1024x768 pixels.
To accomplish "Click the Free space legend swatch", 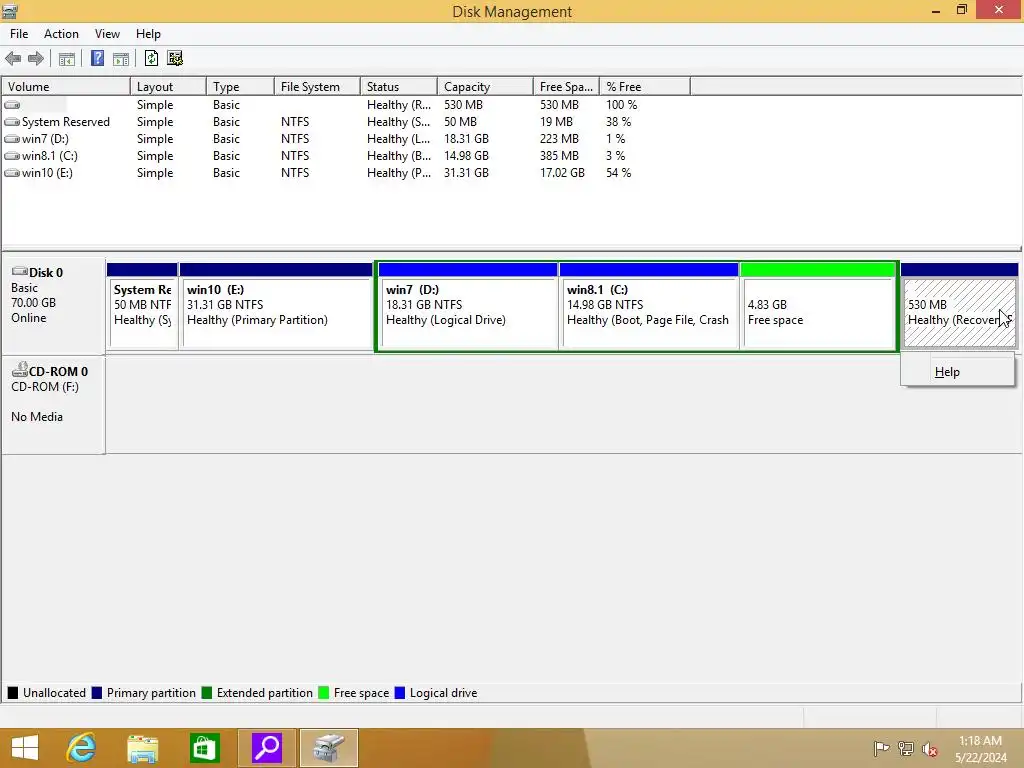I will 323,693.
